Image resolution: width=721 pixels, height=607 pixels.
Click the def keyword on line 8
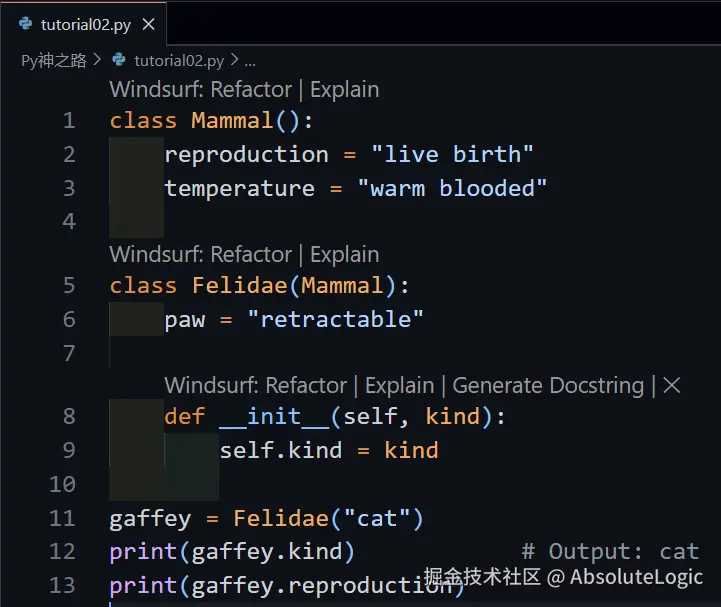[185, 417]
